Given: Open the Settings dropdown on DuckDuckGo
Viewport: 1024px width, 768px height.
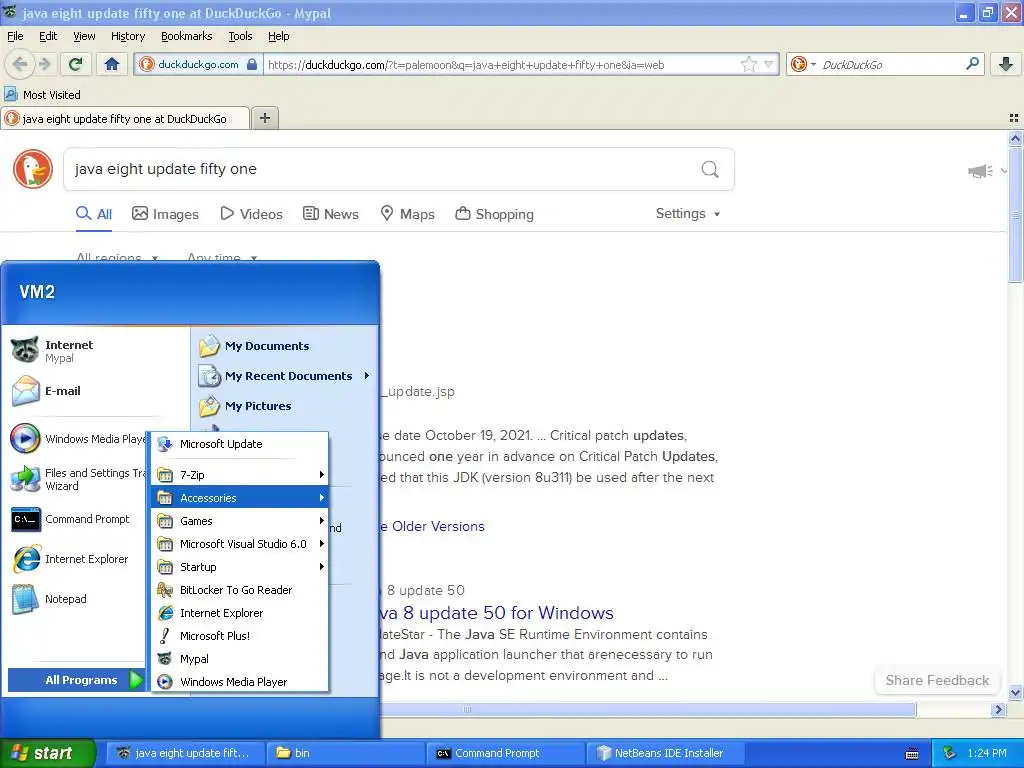Looking at the screenshot, I should [688, 214].
